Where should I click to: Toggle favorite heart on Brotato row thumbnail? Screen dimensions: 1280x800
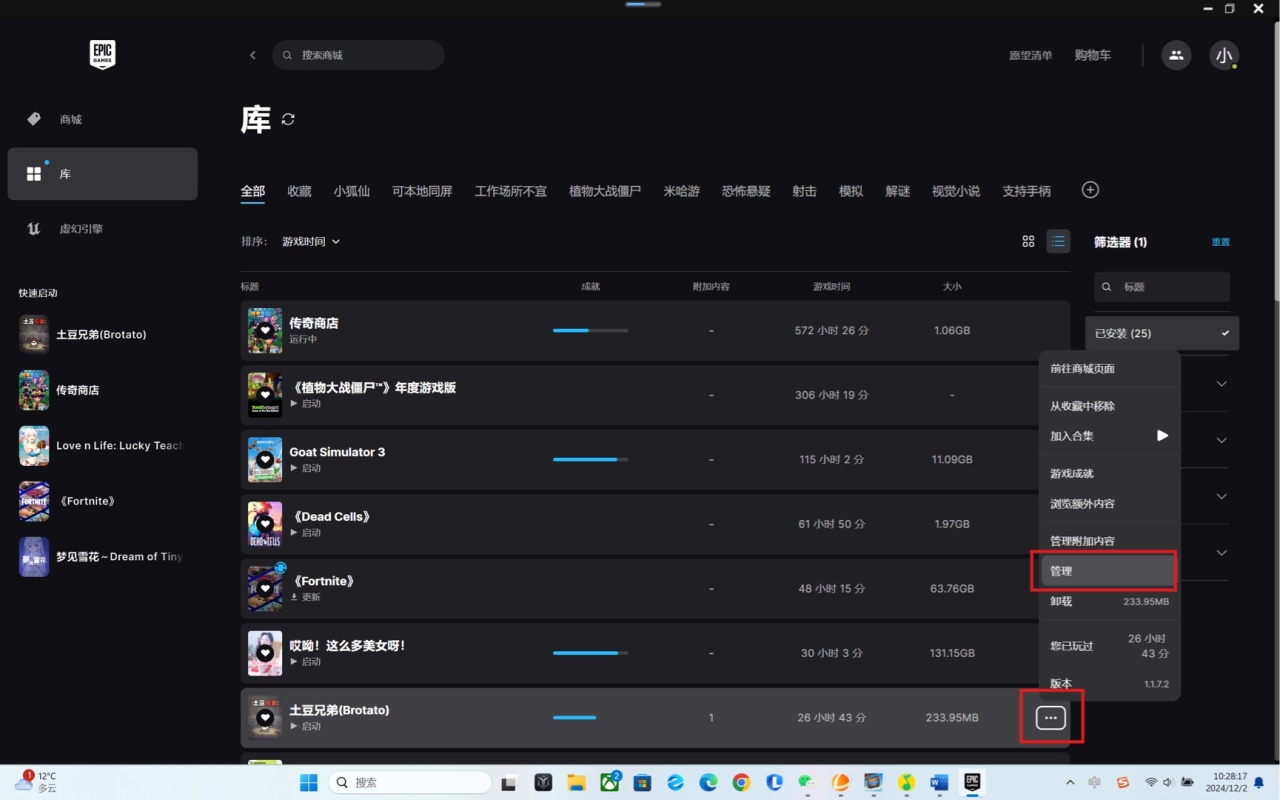click(x=265, y=718)
